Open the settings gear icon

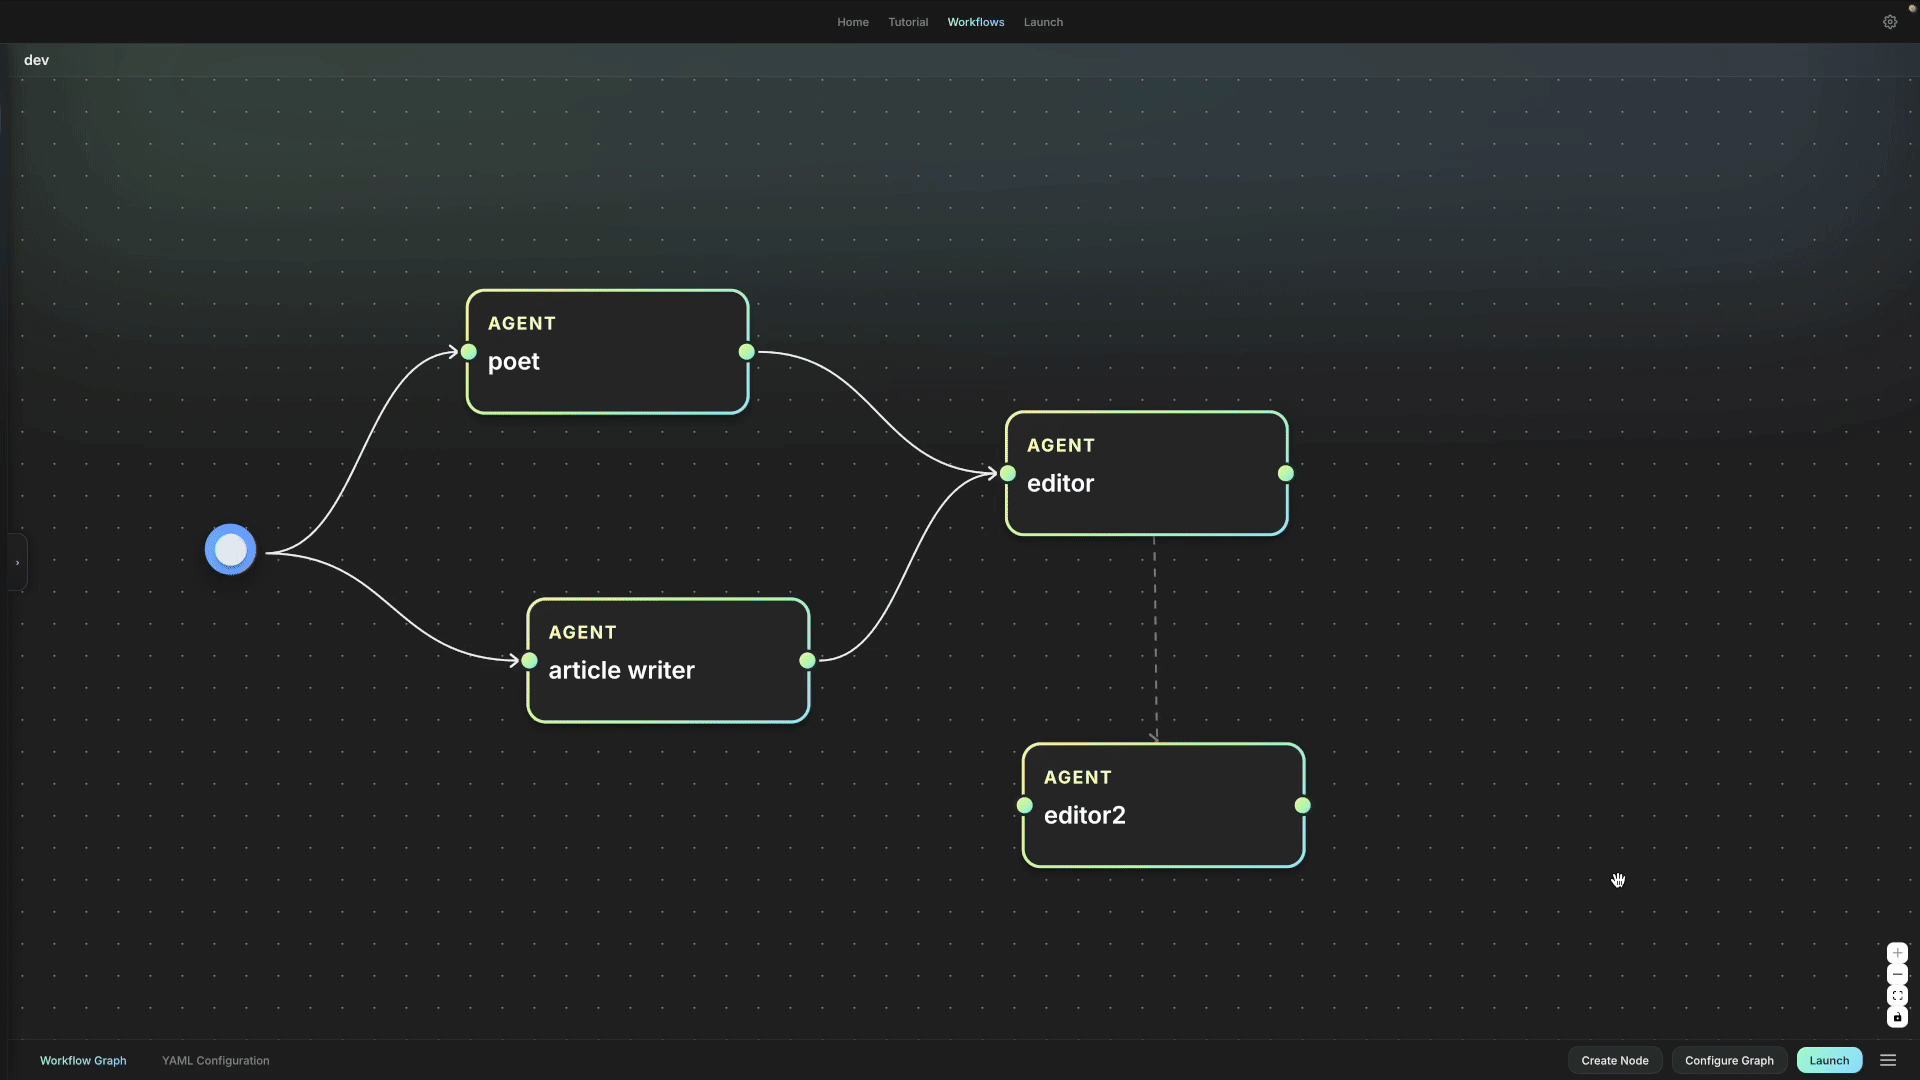click(x=1890, y=22)
